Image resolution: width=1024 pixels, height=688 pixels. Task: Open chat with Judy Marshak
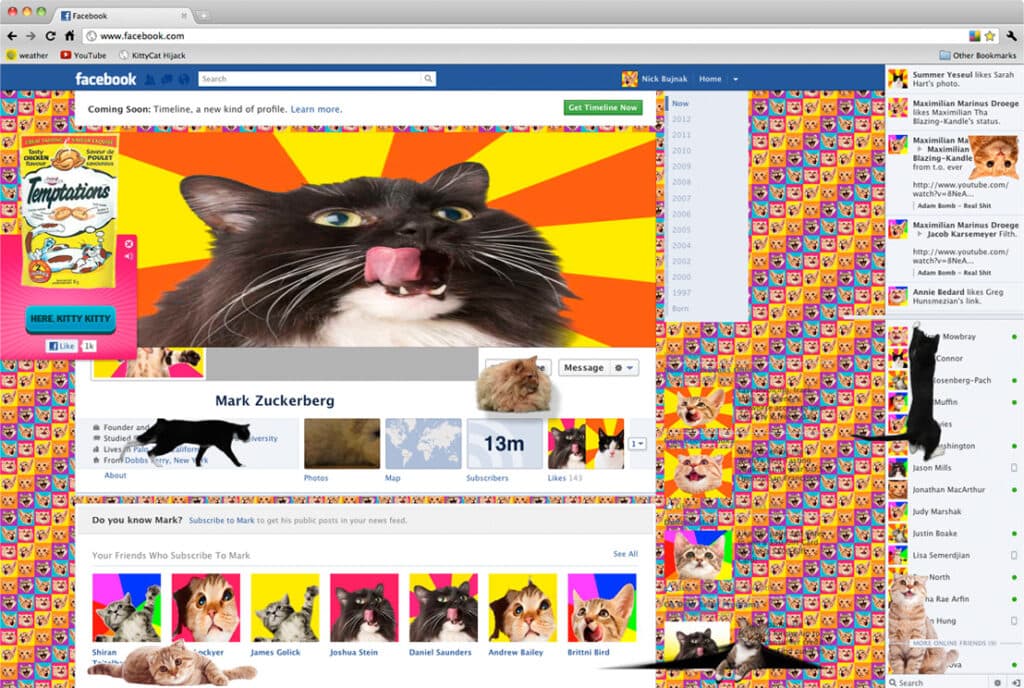tap(953, 512)
